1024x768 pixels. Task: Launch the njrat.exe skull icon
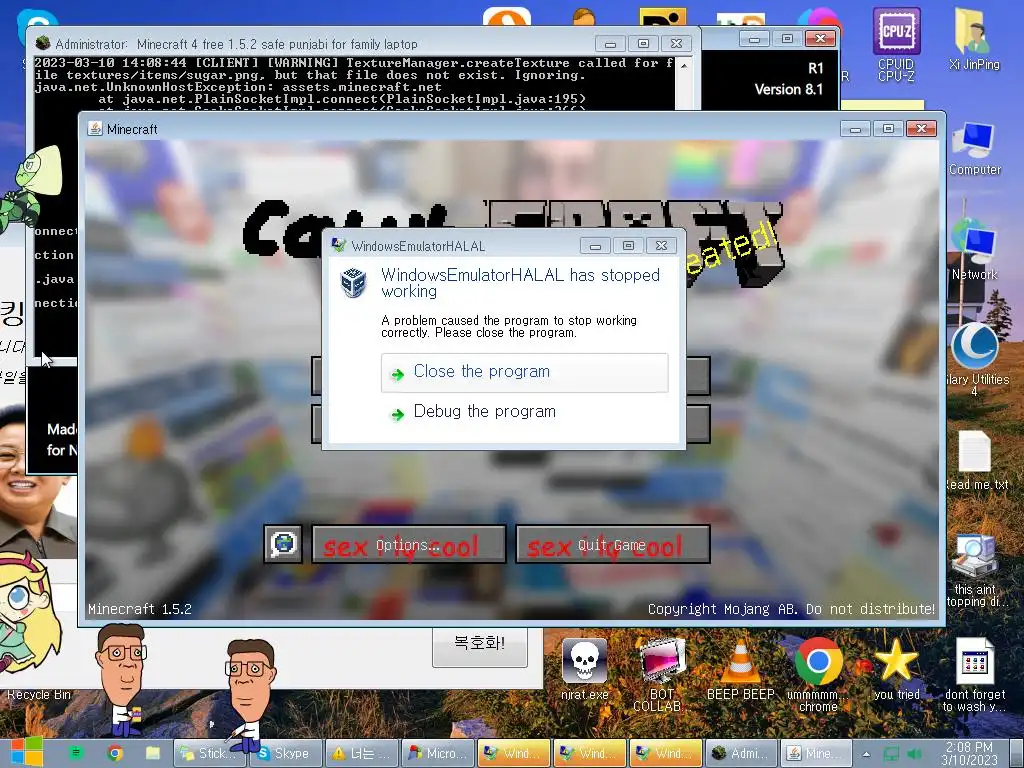[x=584, y=669]
